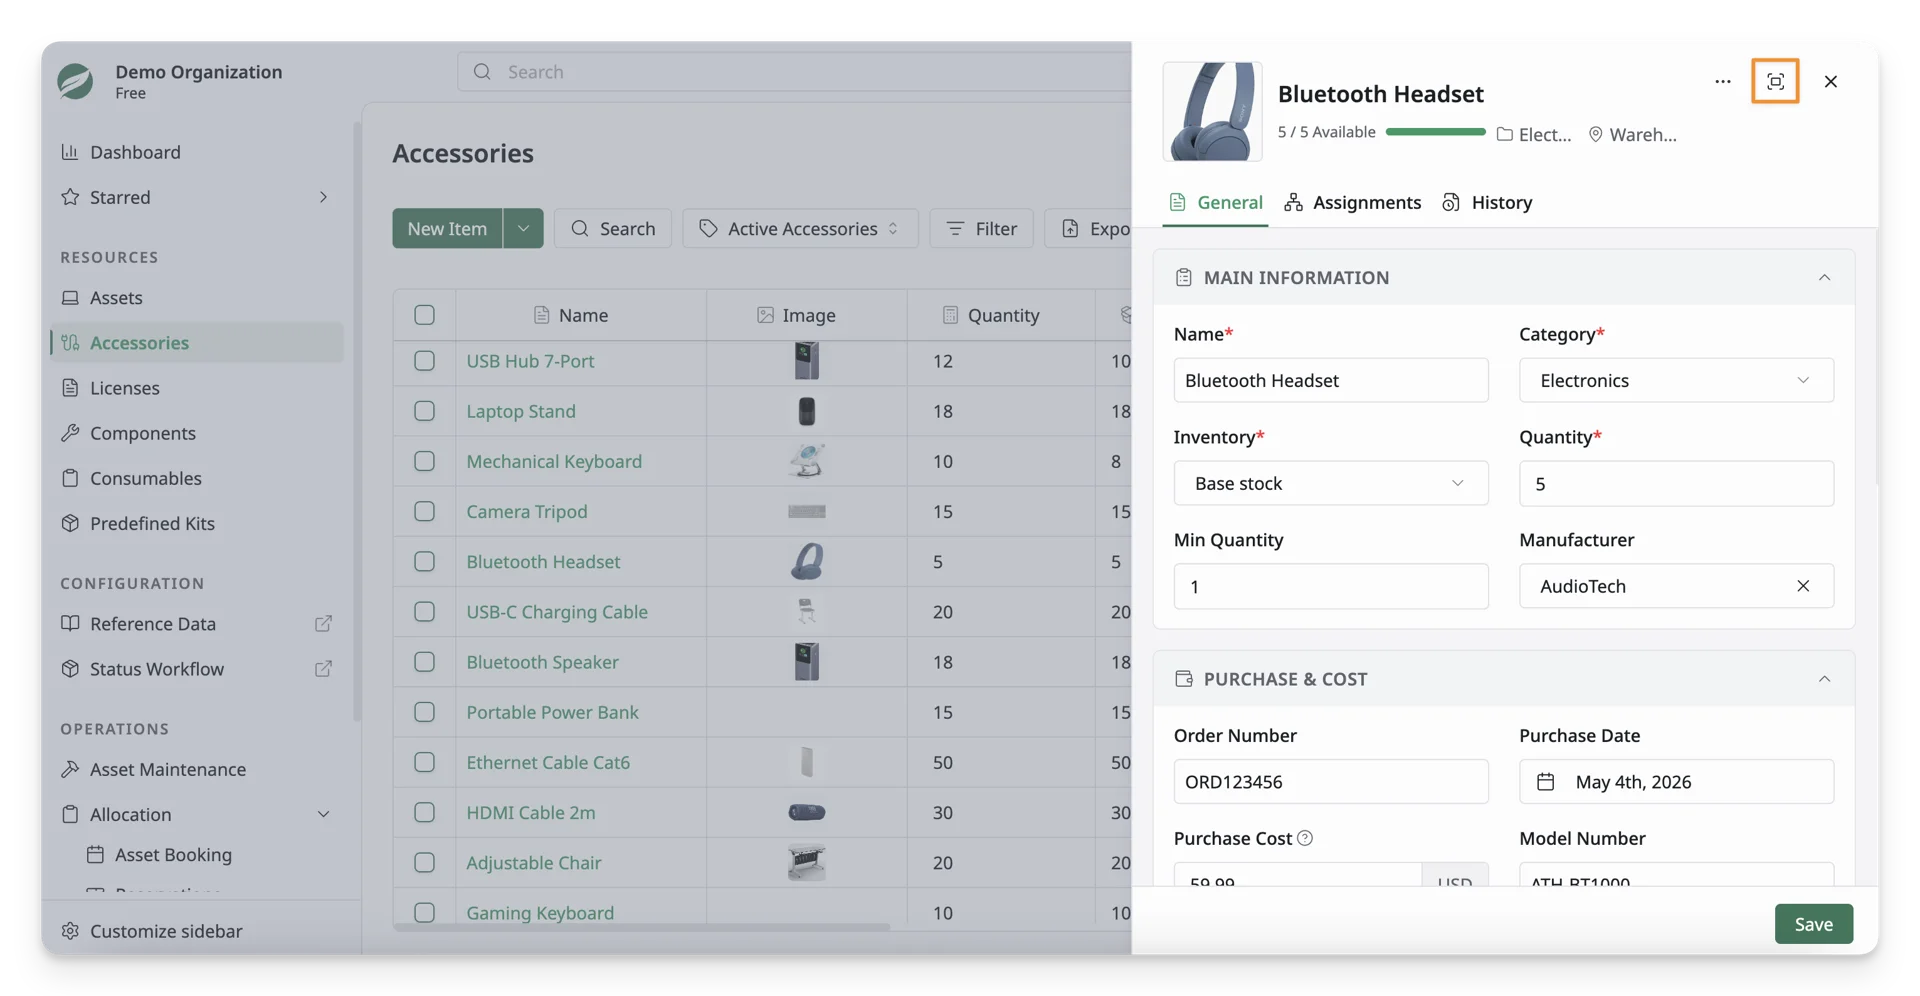The width and height of the screenshot is (1920, 996).
Task: Open Licenses in the sidebar
Action: pos(124,388)
